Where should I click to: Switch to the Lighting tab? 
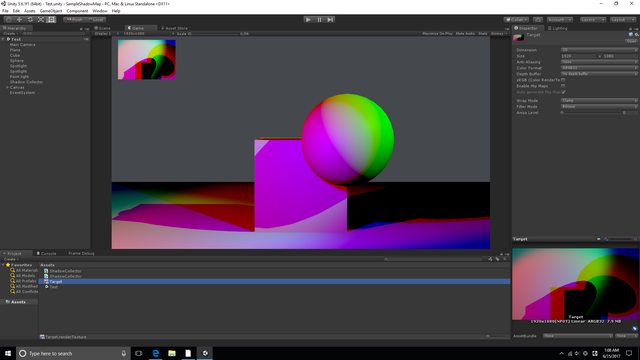558,28
